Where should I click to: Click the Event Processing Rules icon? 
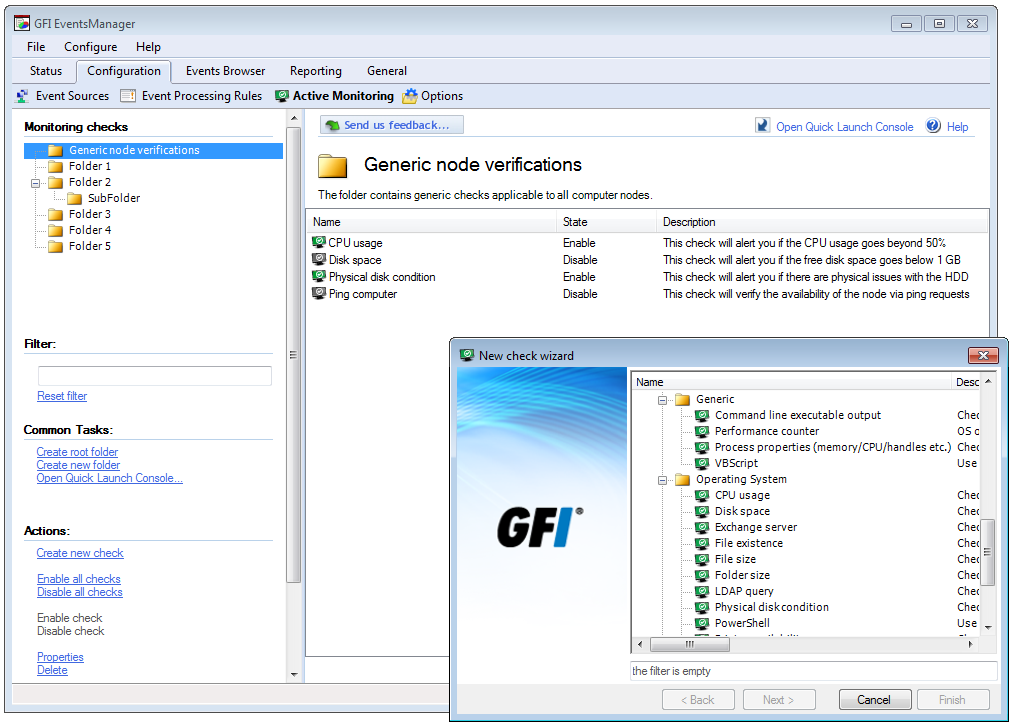(128, 96)
